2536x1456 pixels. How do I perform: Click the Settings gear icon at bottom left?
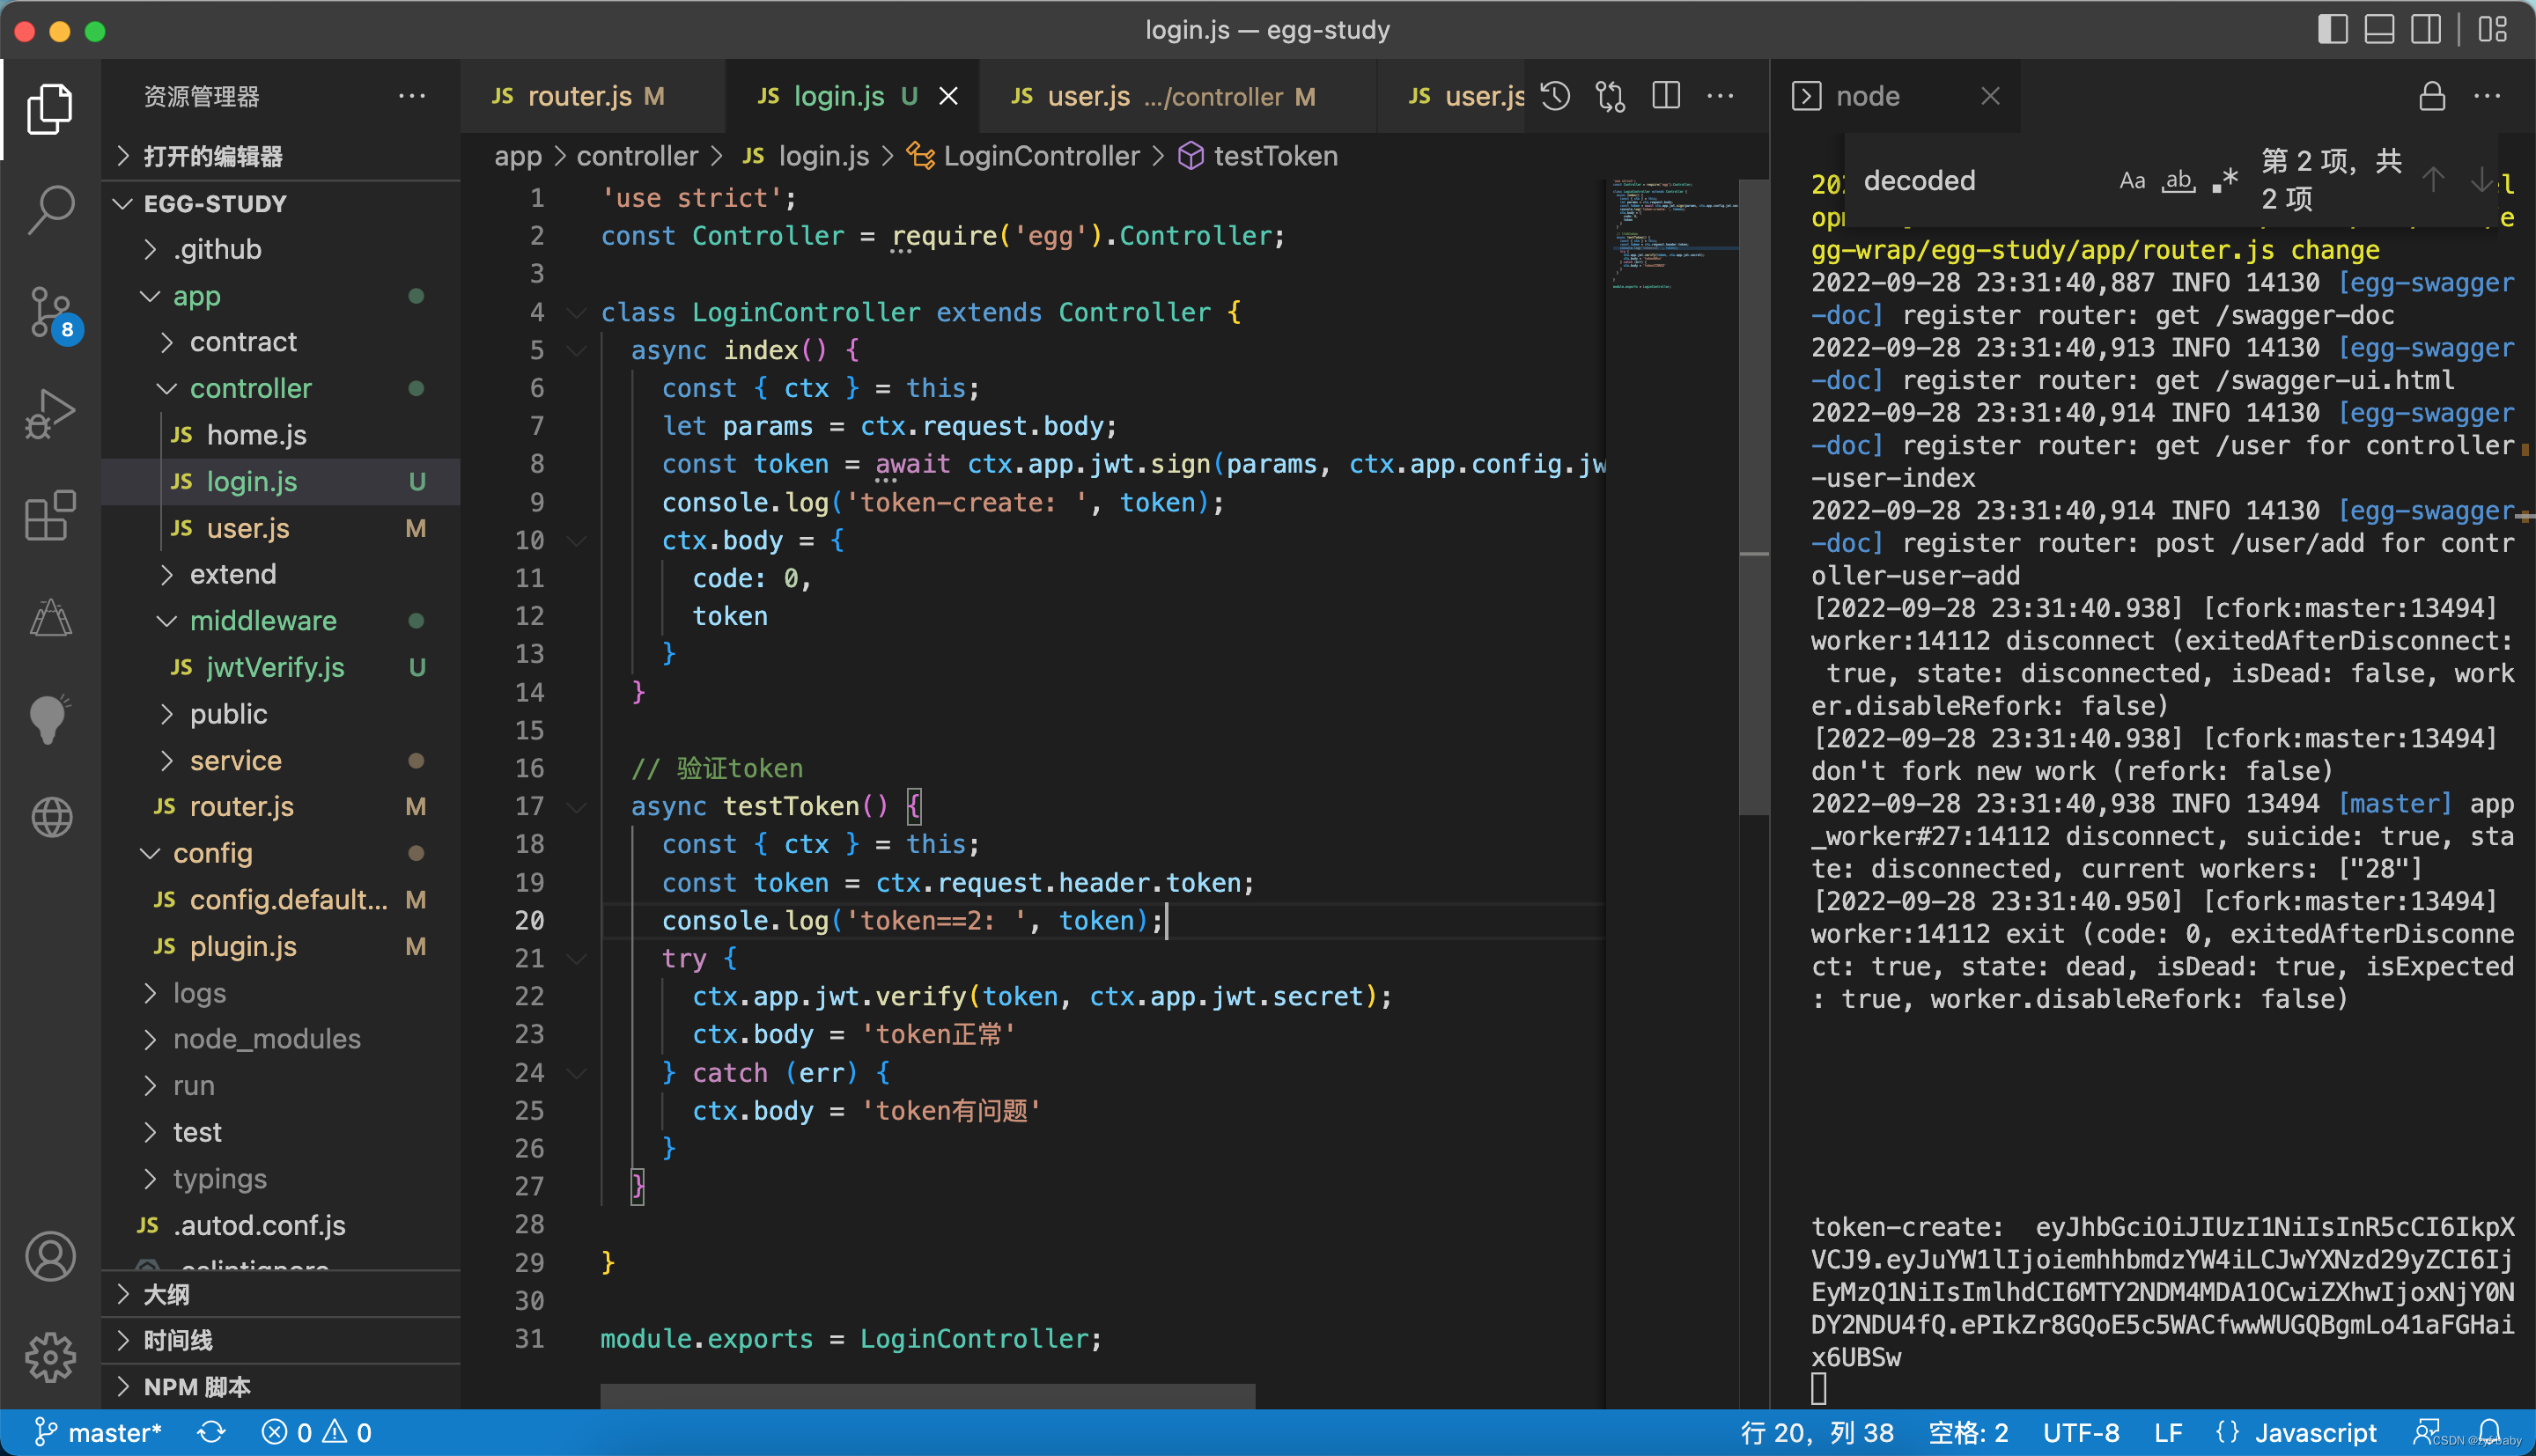pos(48,1355)
